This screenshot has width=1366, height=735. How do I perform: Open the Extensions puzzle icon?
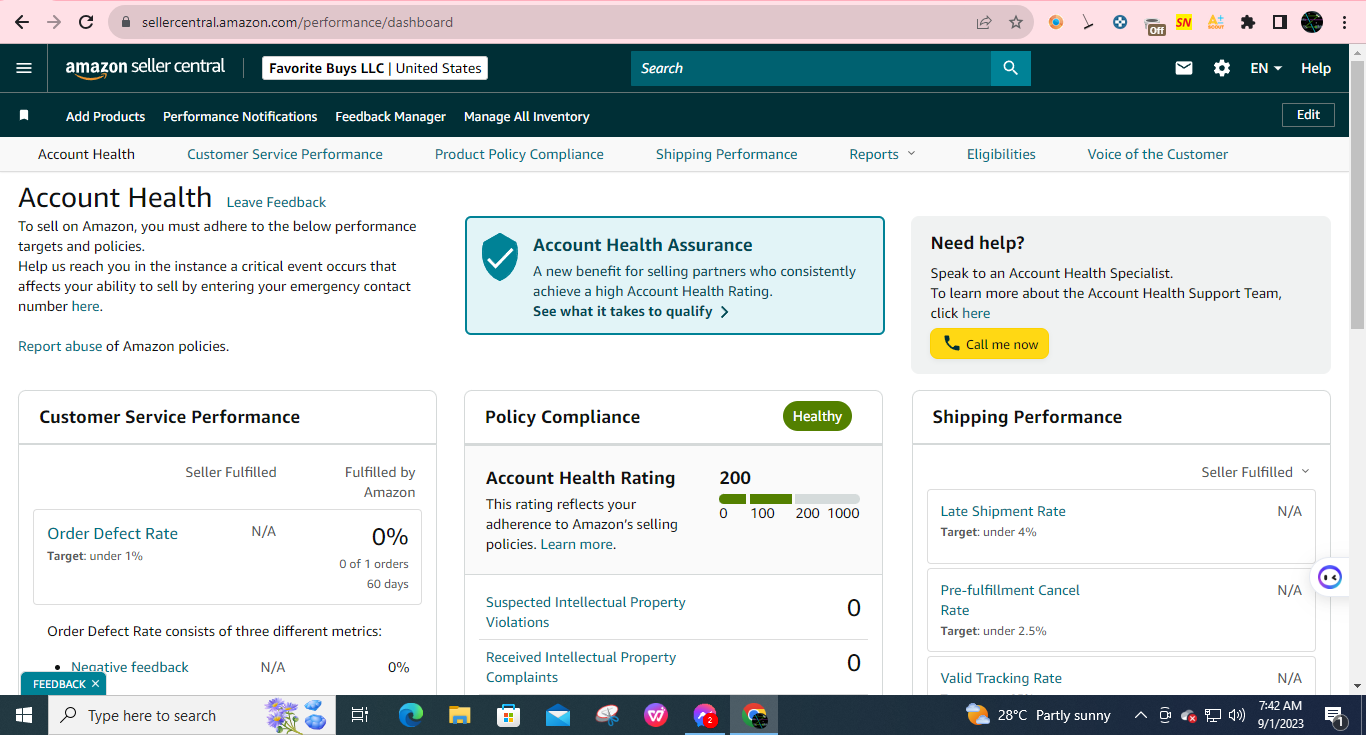point(1248,22)
